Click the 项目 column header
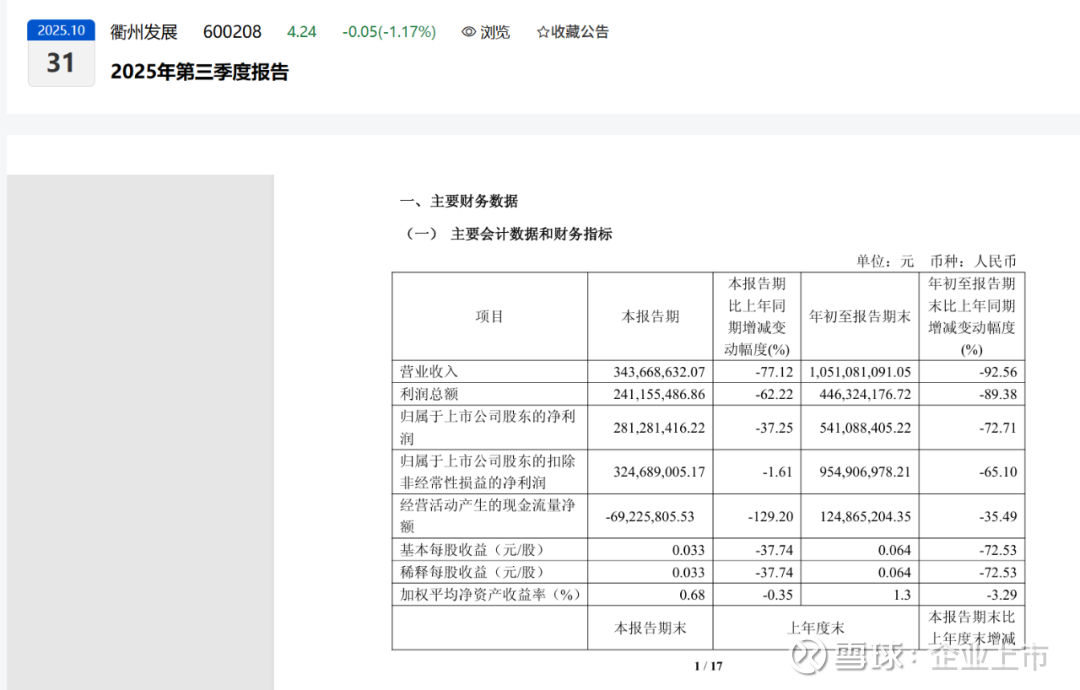This screenshot has width=1080, height=690. [489, 316]
